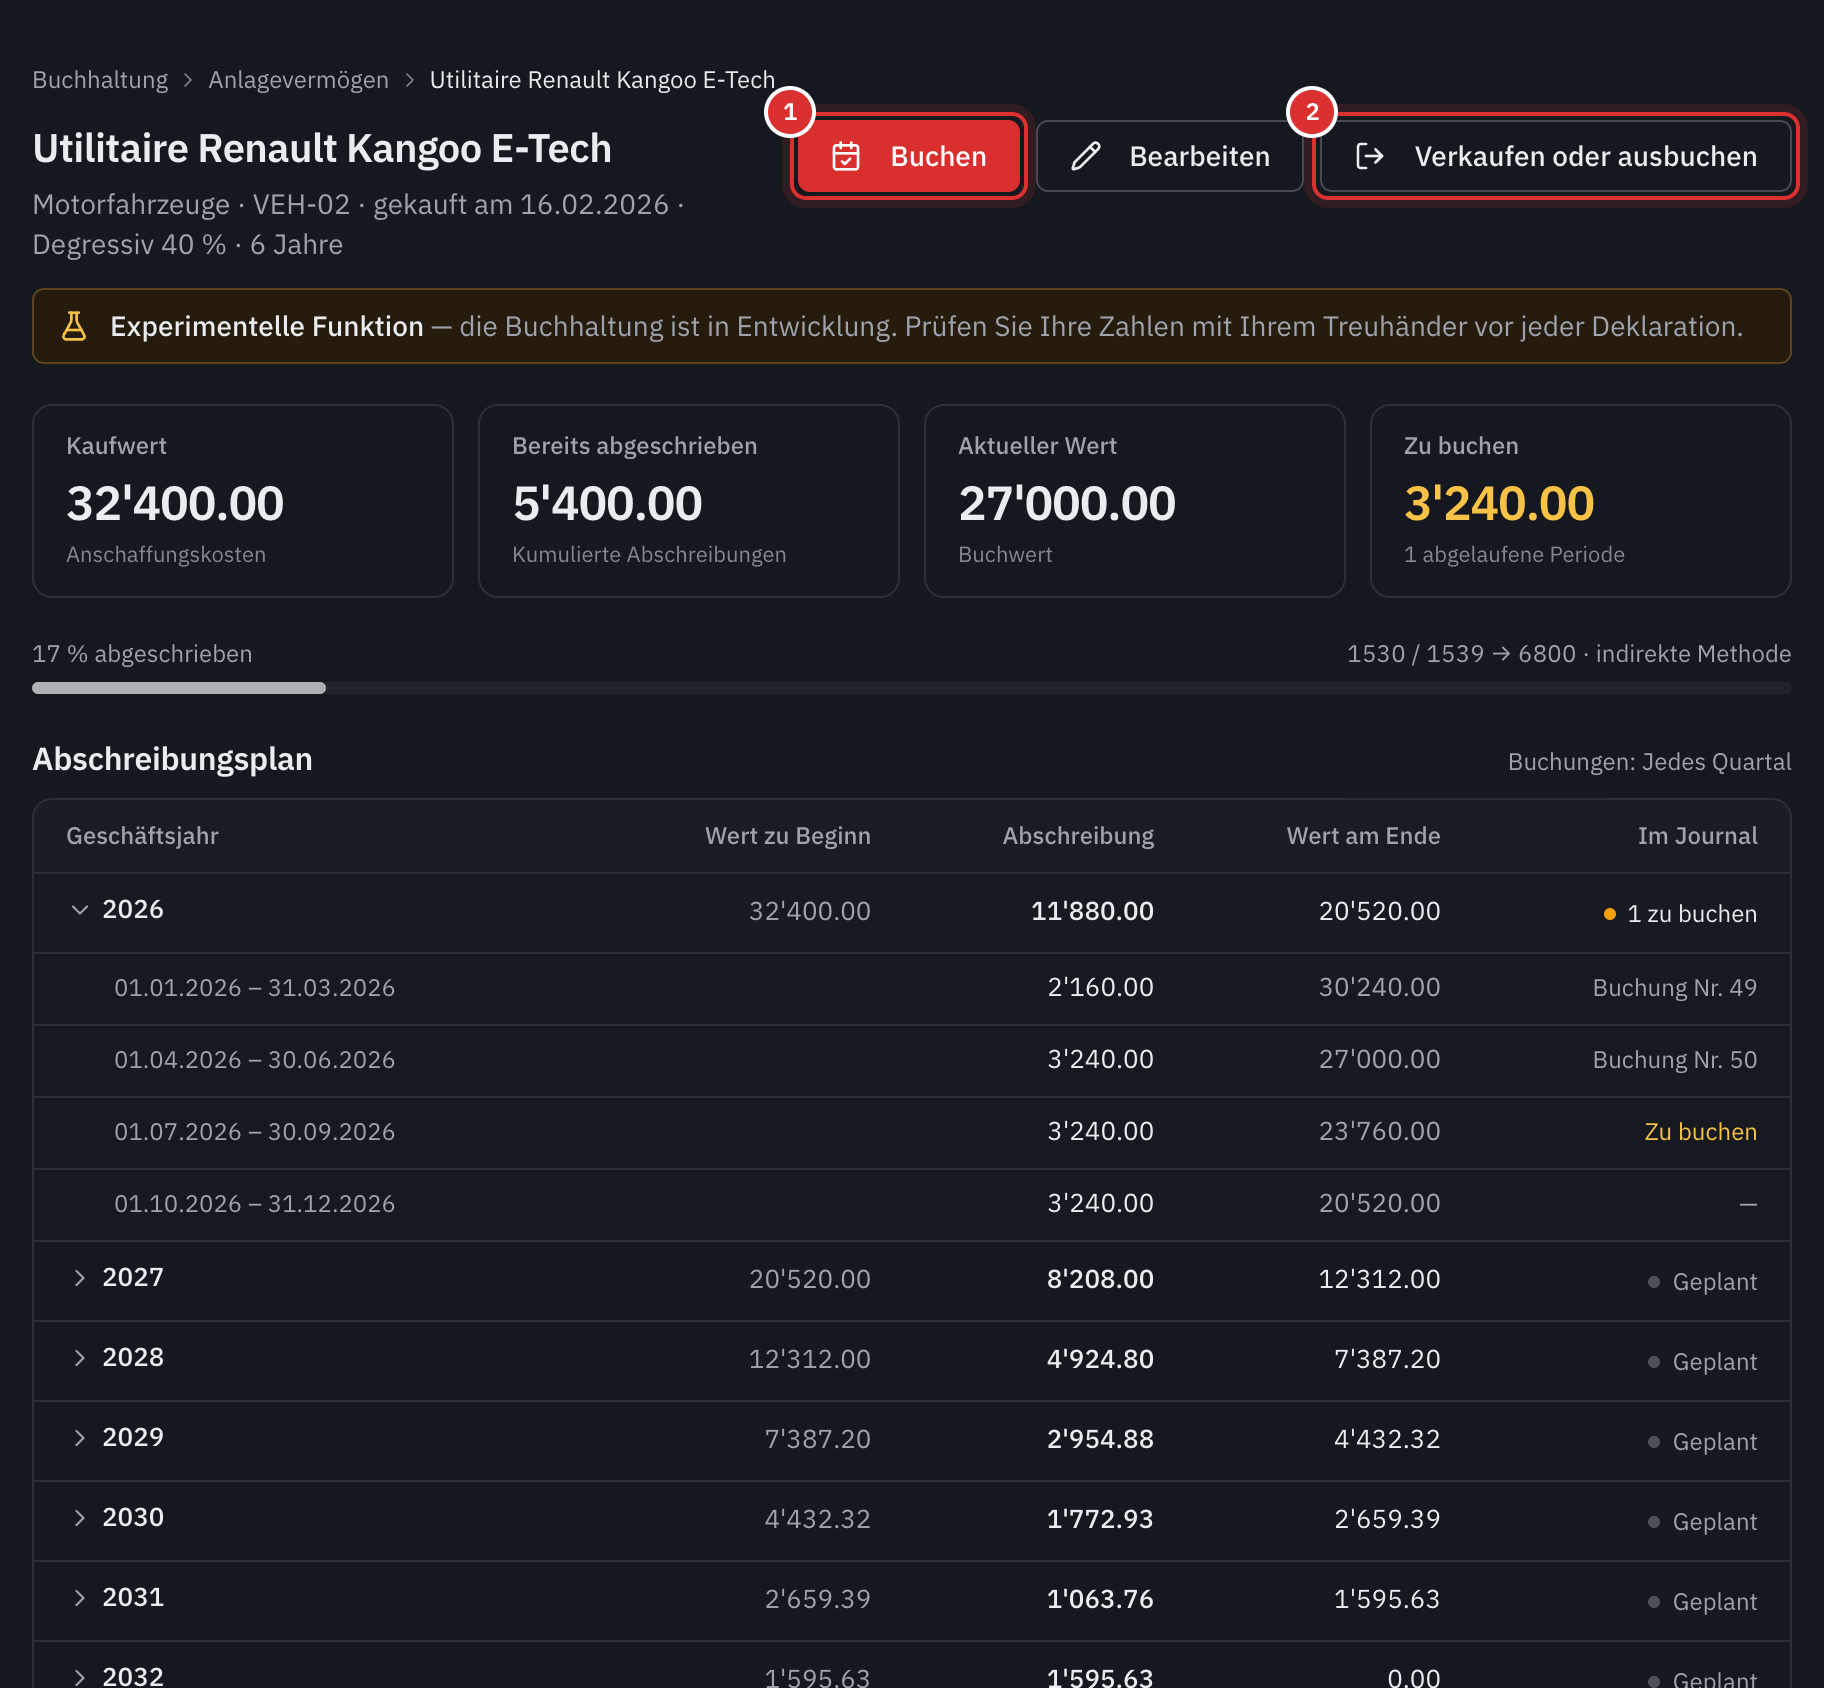Image resolution: width=1824 pixels, height=1688 pixels.
Task: Click the period '01.07.2026 – 30.09.2026'
Action: [254, 1132]
